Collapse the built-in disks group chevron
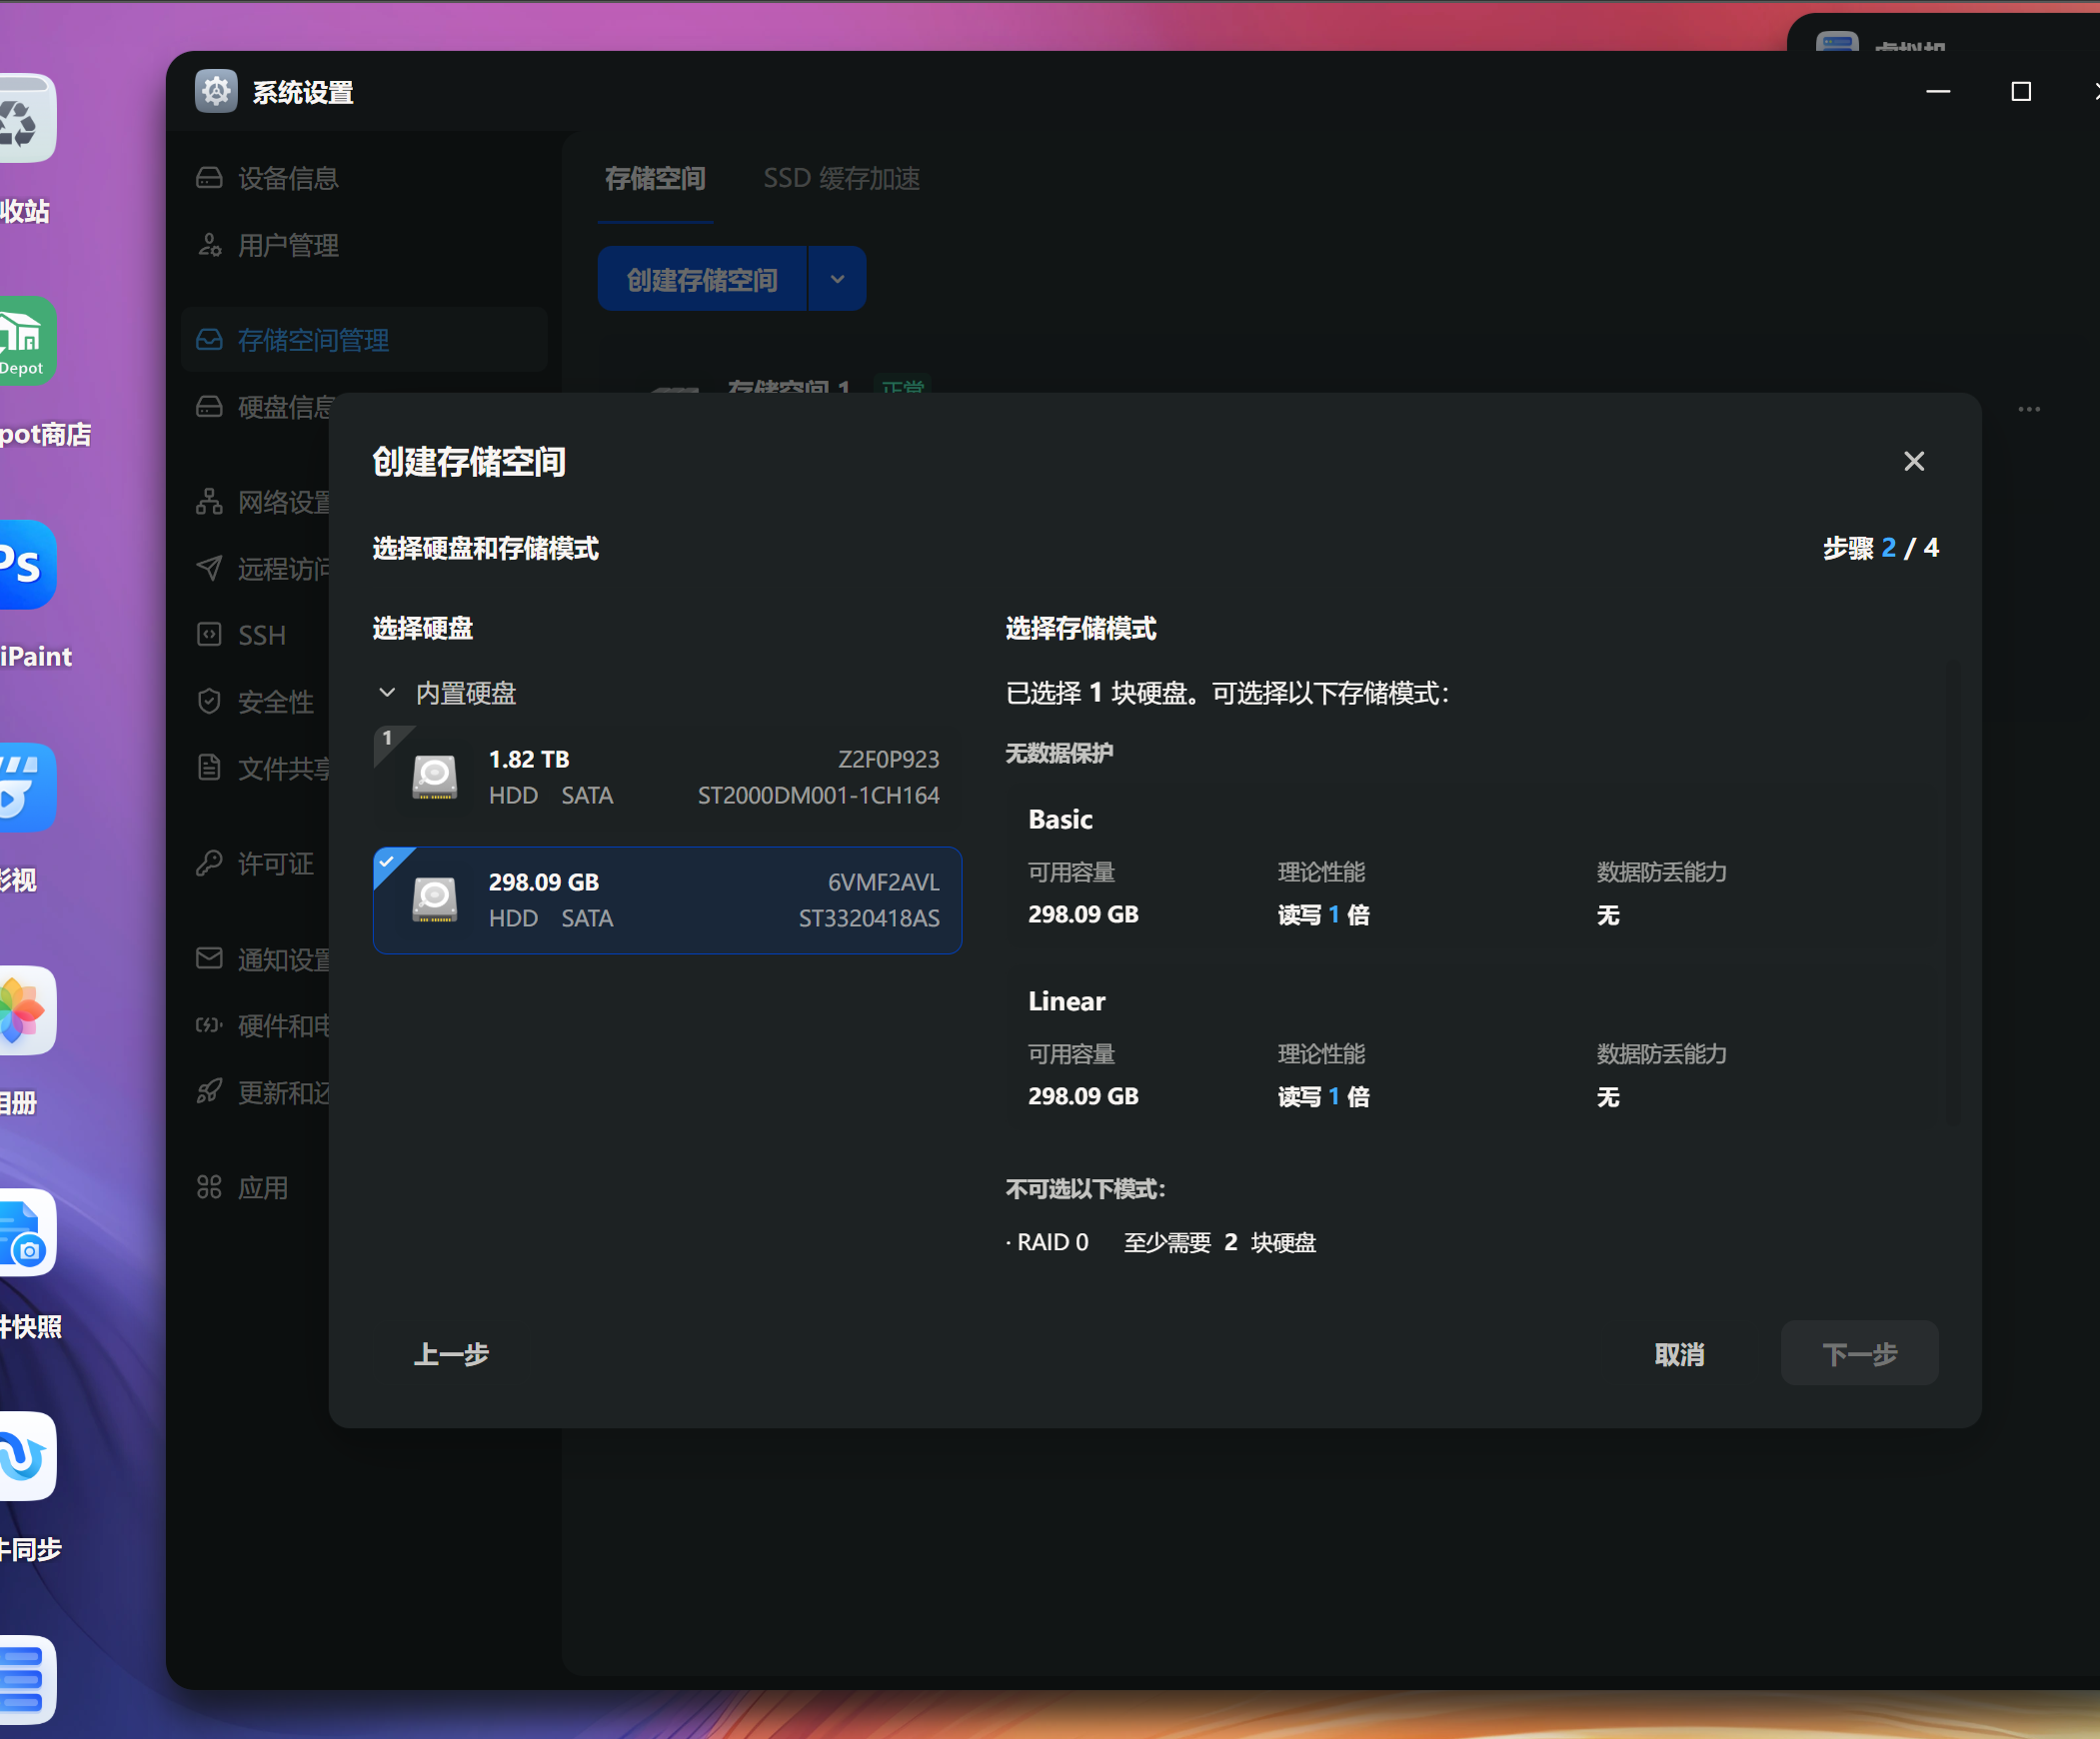 coord(387,693)
